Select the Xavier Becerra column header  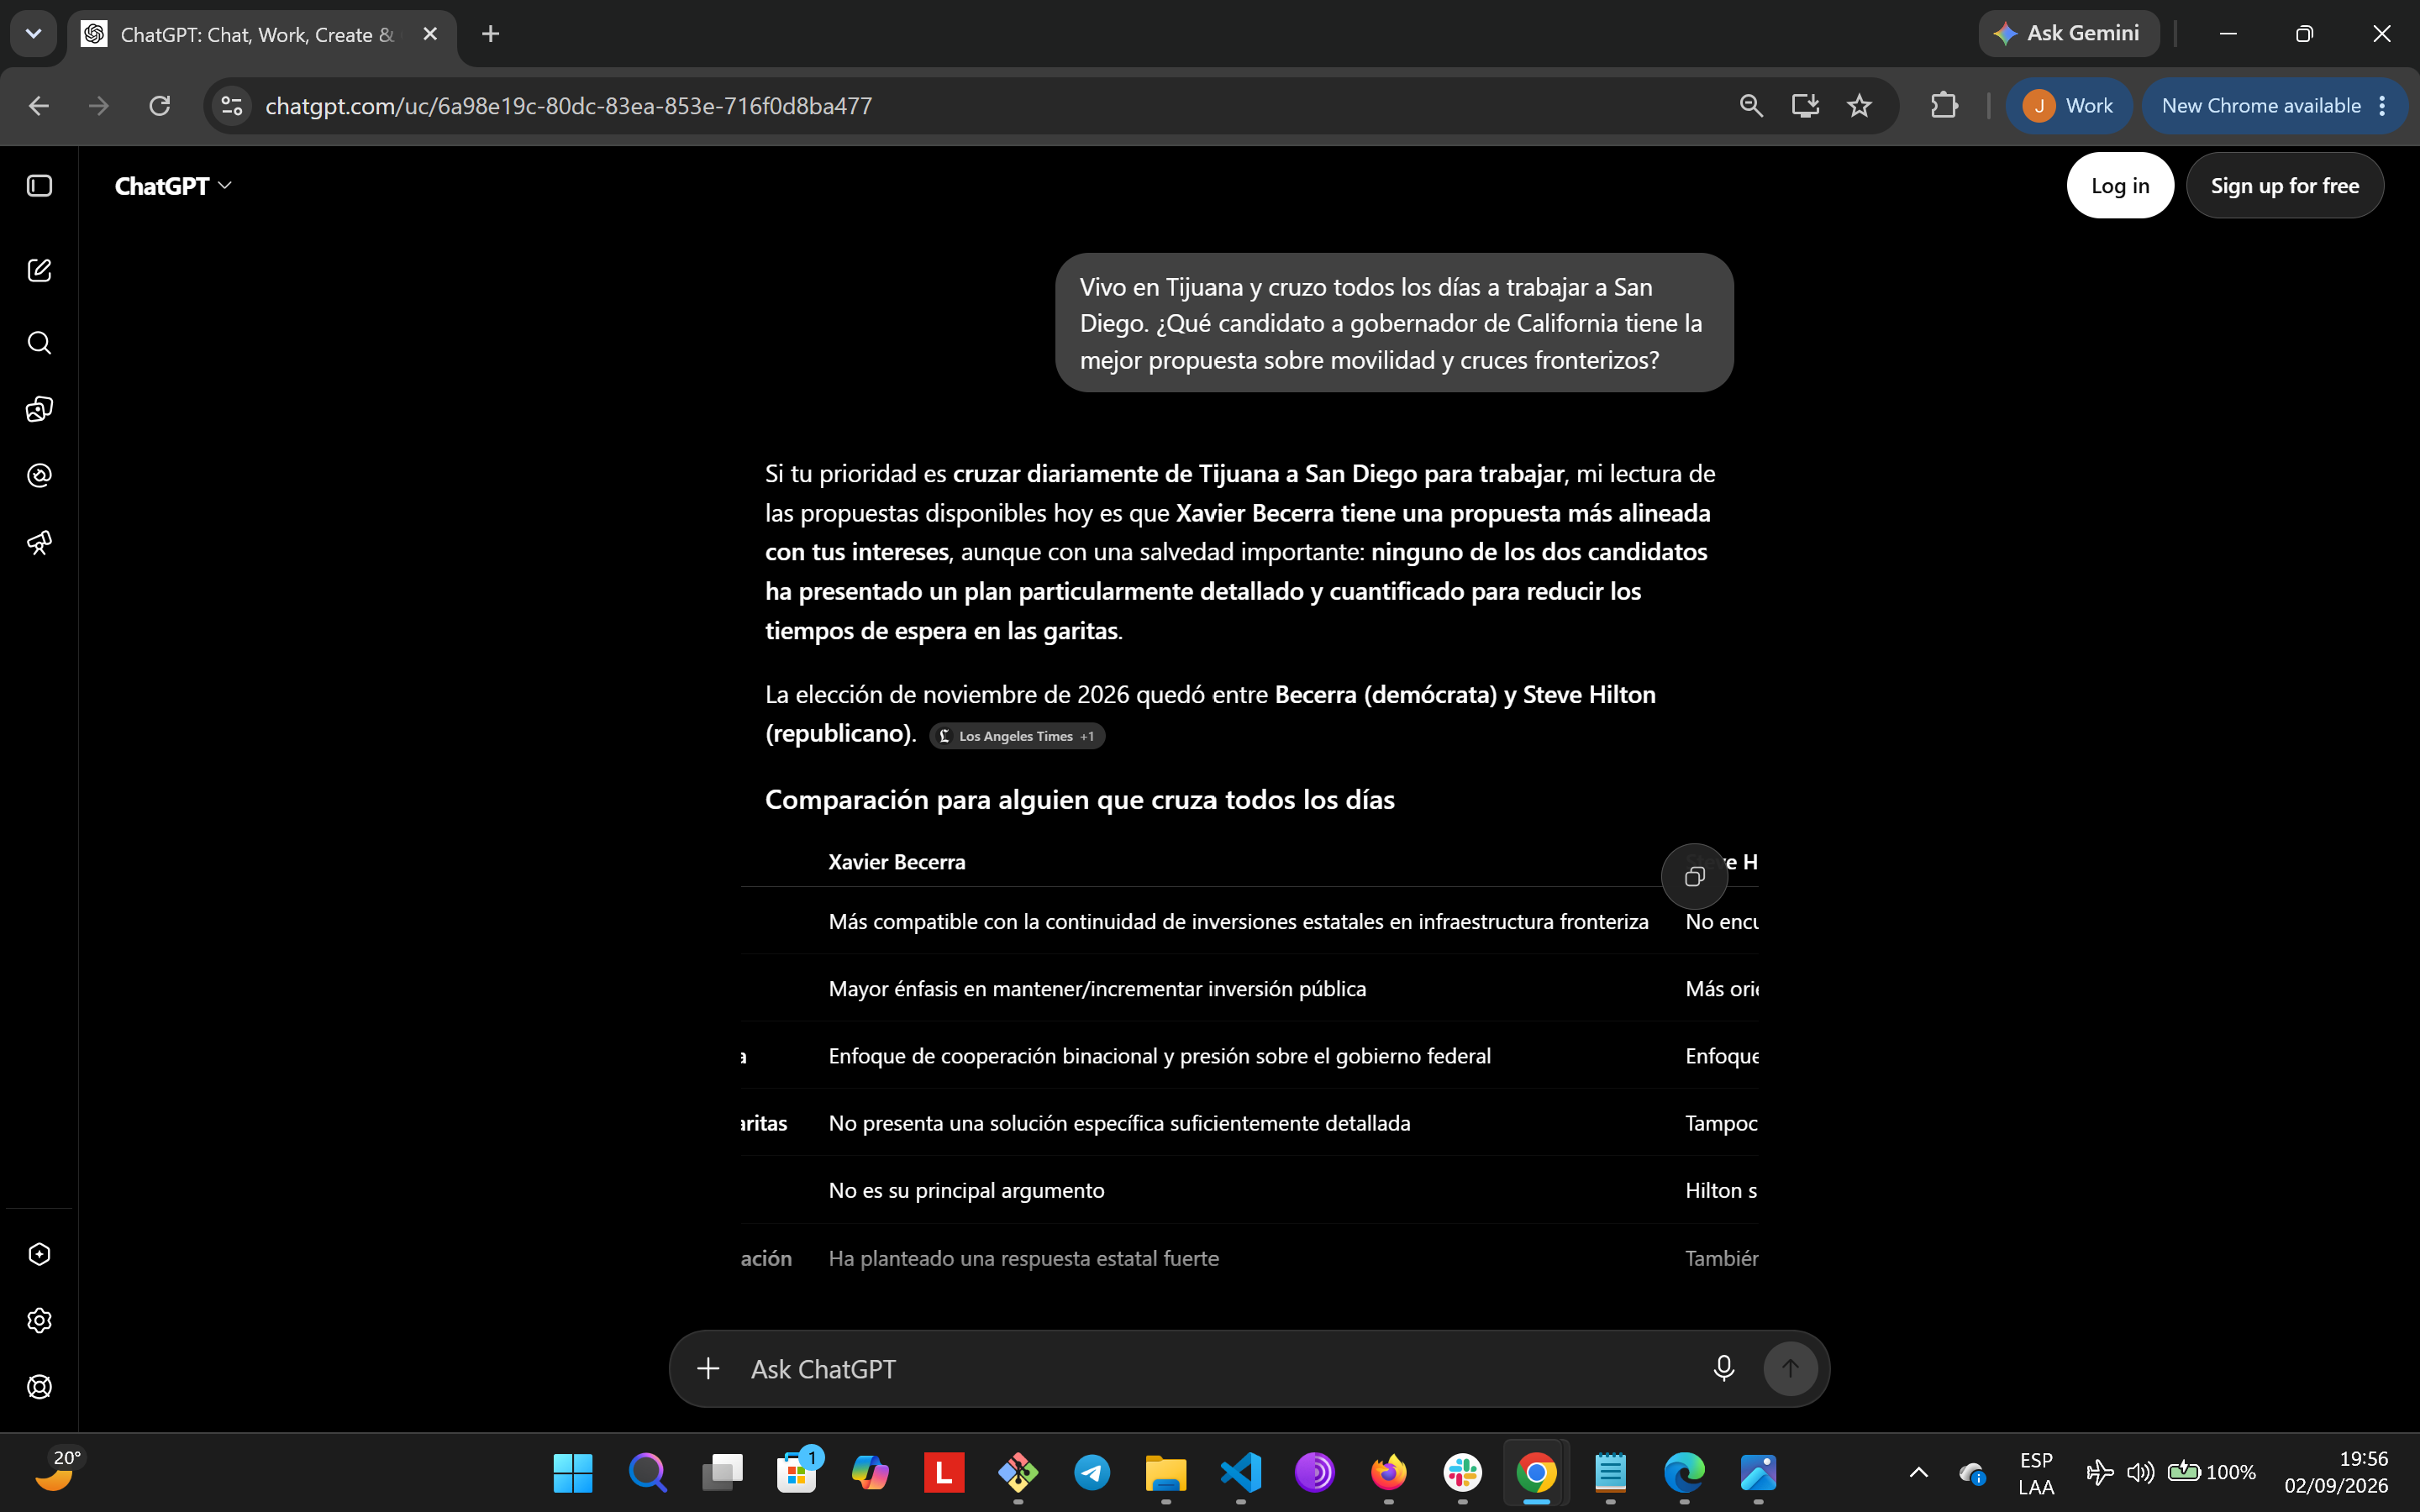[x=897, y=862]
